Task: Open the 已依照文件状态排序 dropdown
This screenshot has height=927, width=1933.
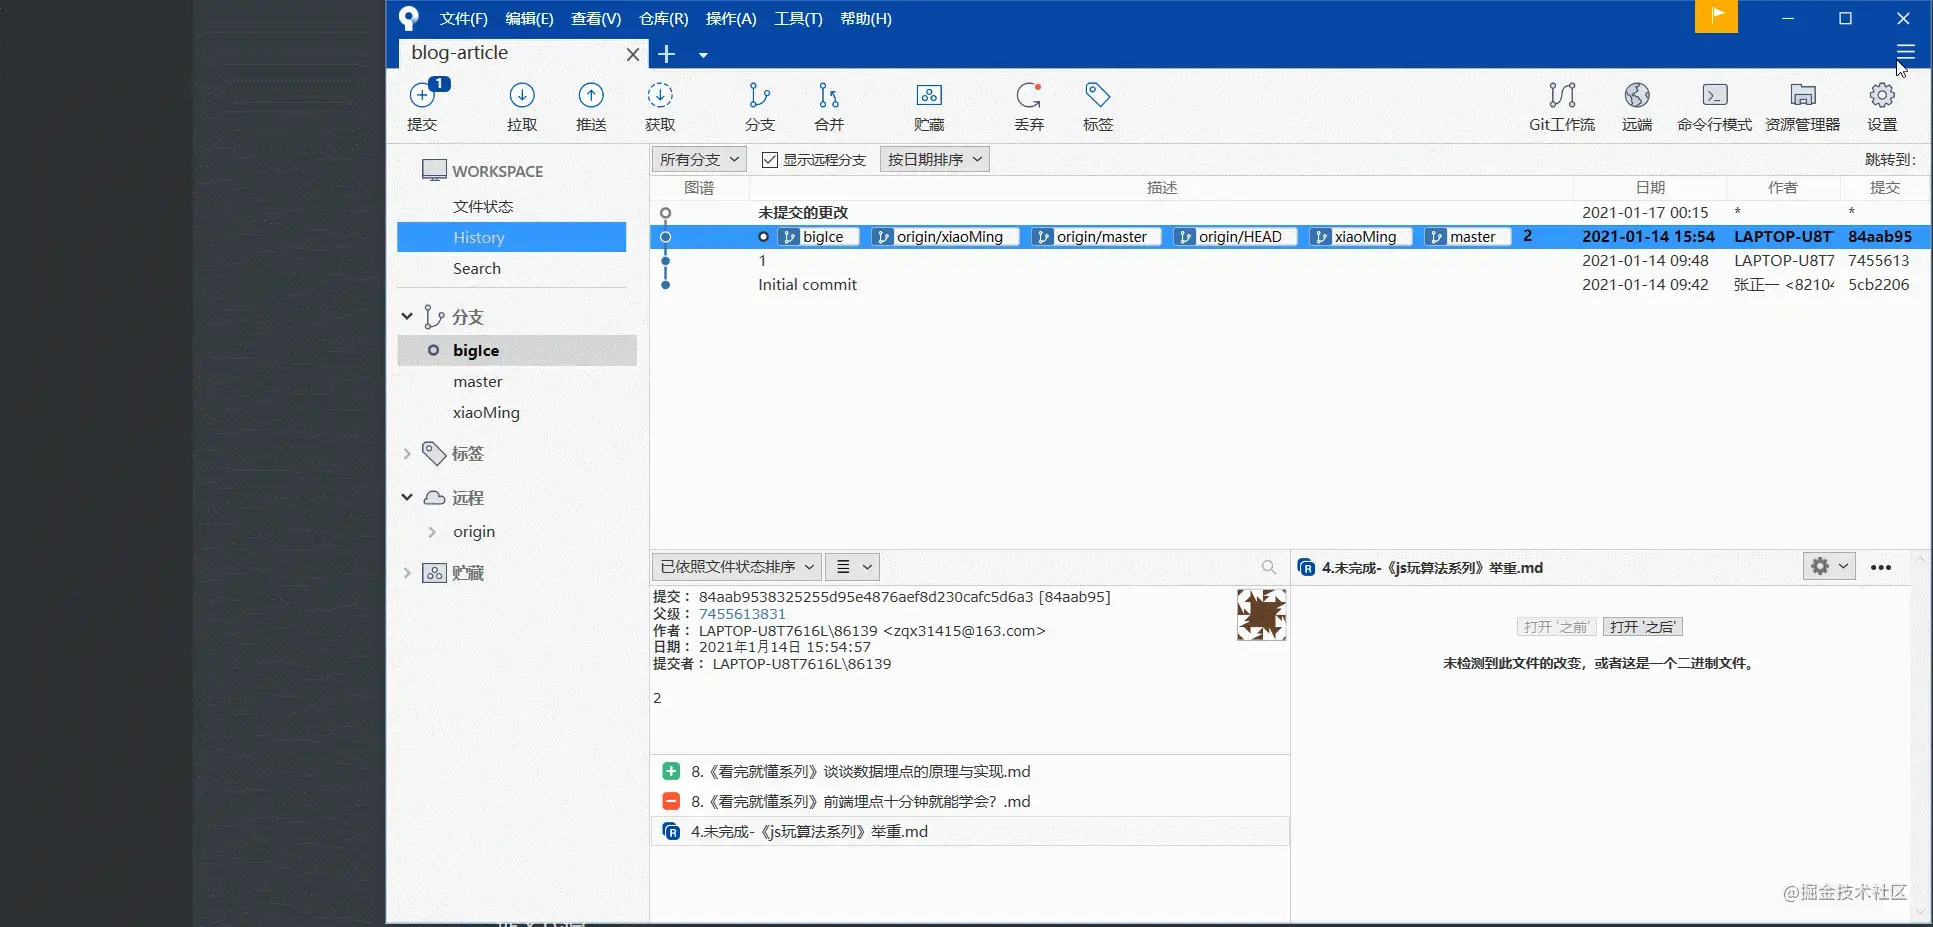Action: (736, 567)
